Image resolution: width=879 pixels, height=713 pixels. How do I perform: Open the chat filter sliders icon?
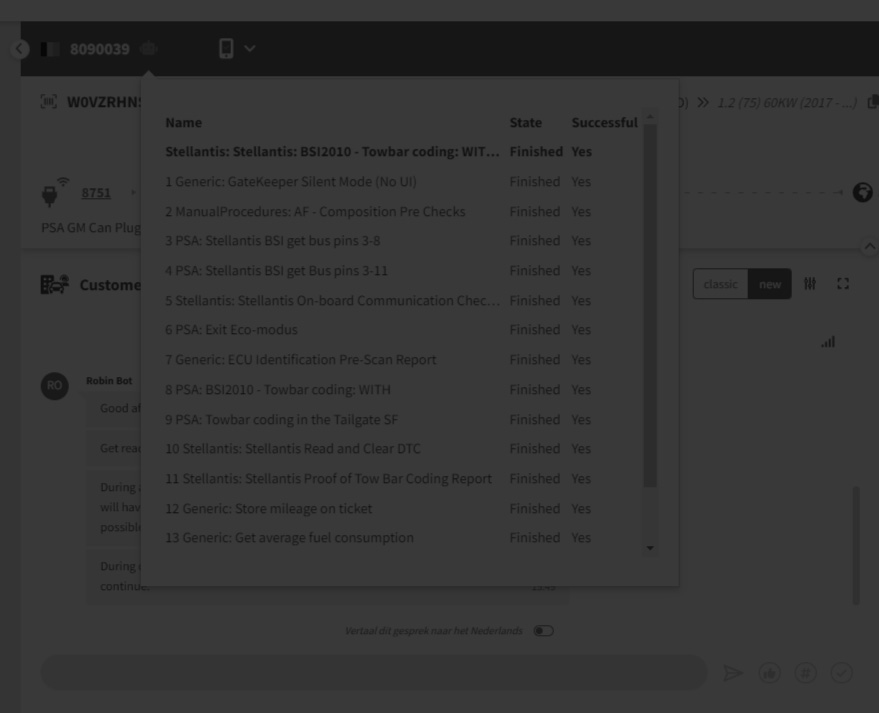pyautogui.click(x=810, y=284)
